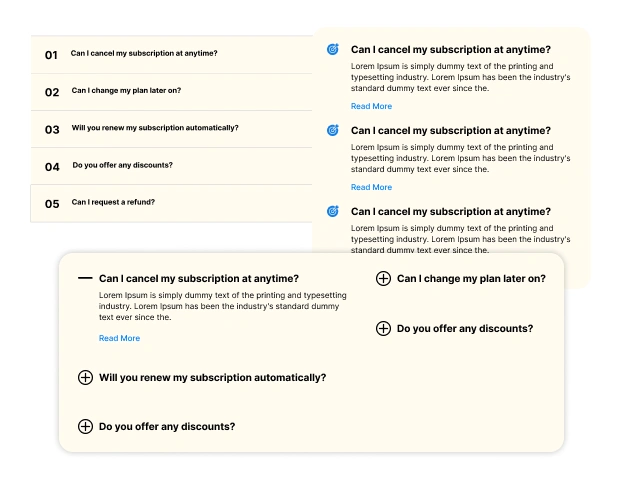Image resolution: width=621 pixels, height=479 pixels.
Task: Expand "Can I change my plan later on?" plus icon
Action: pos(383,278)
